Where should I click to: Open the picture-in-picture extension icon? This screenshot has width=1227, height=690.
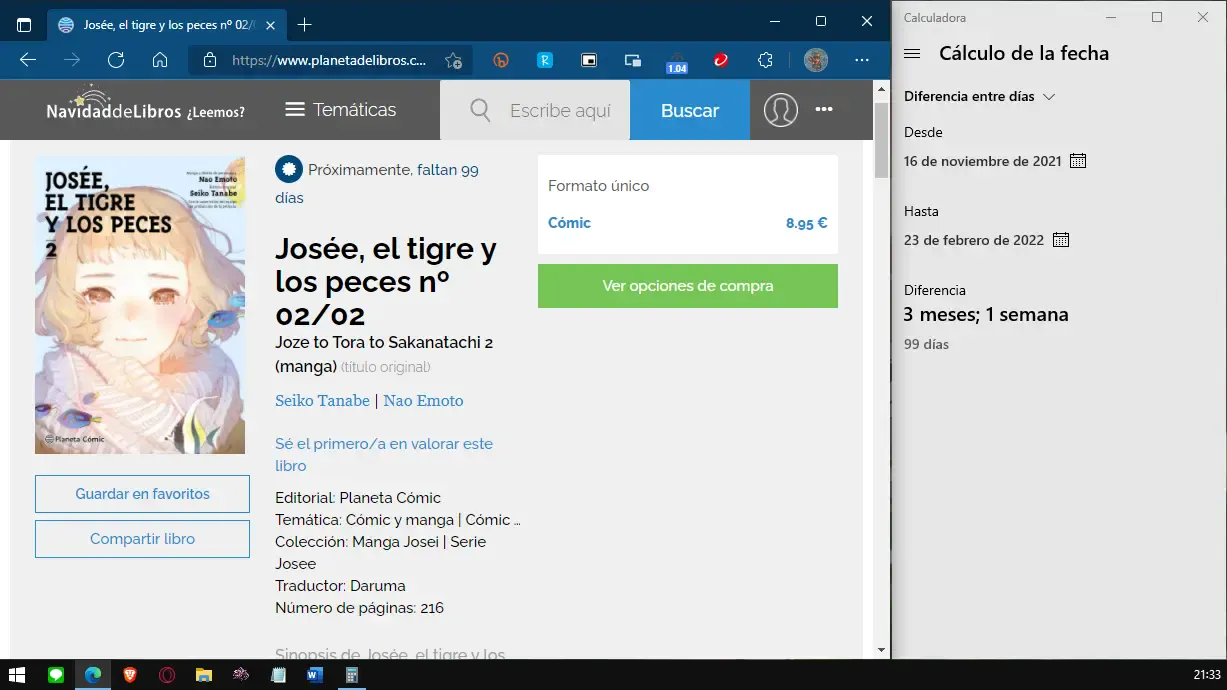[x=588, y=60]
